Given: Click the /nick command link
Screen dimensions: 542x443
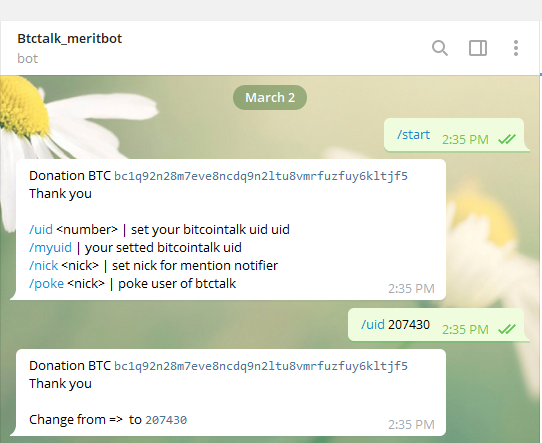Looking at the screenshot, I should [44, 266].
